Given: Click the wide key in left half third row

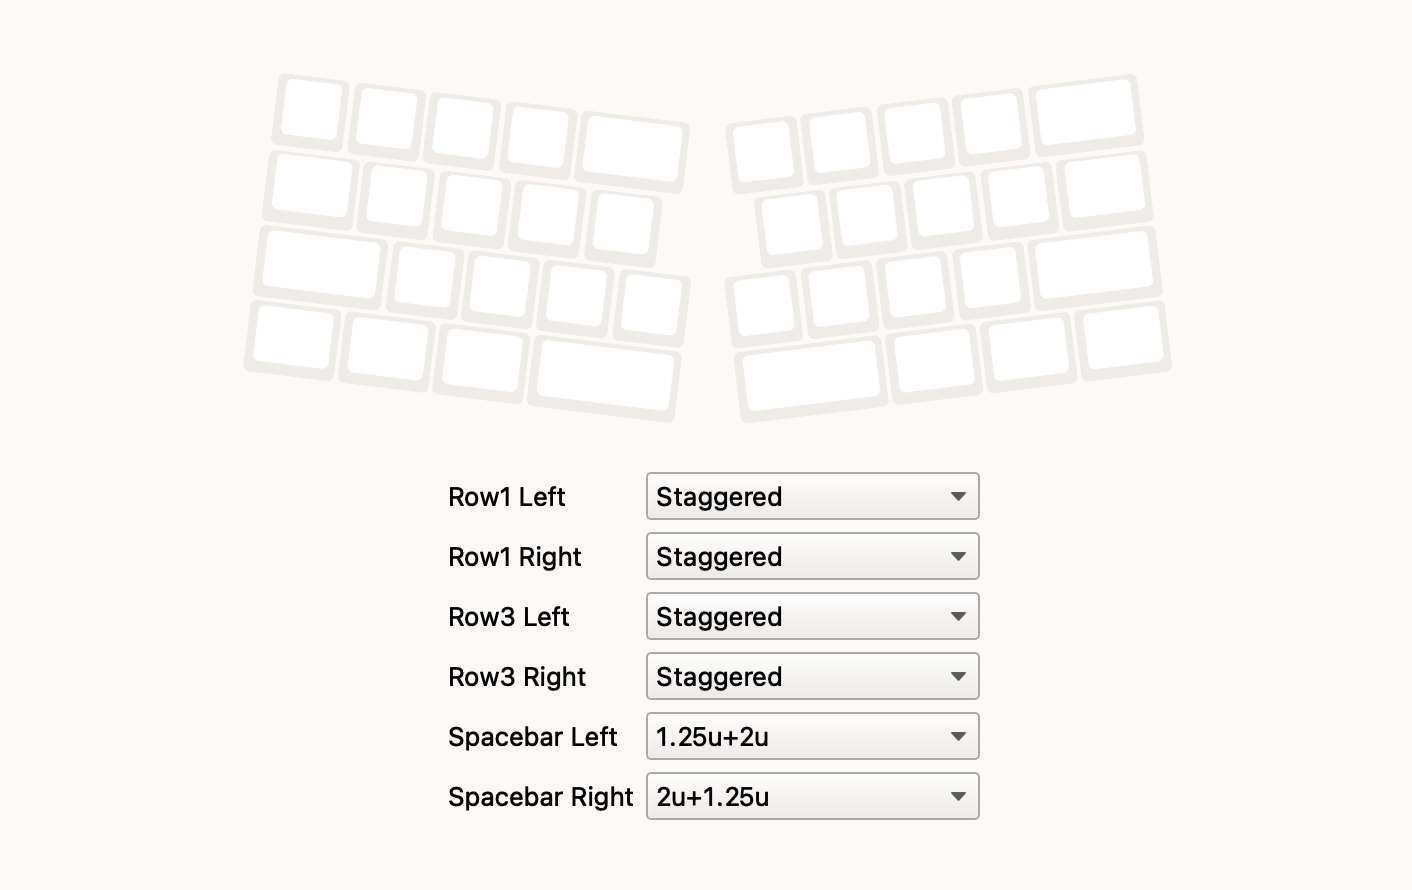Looking at the screenshot, I should [x=321, y=264].
